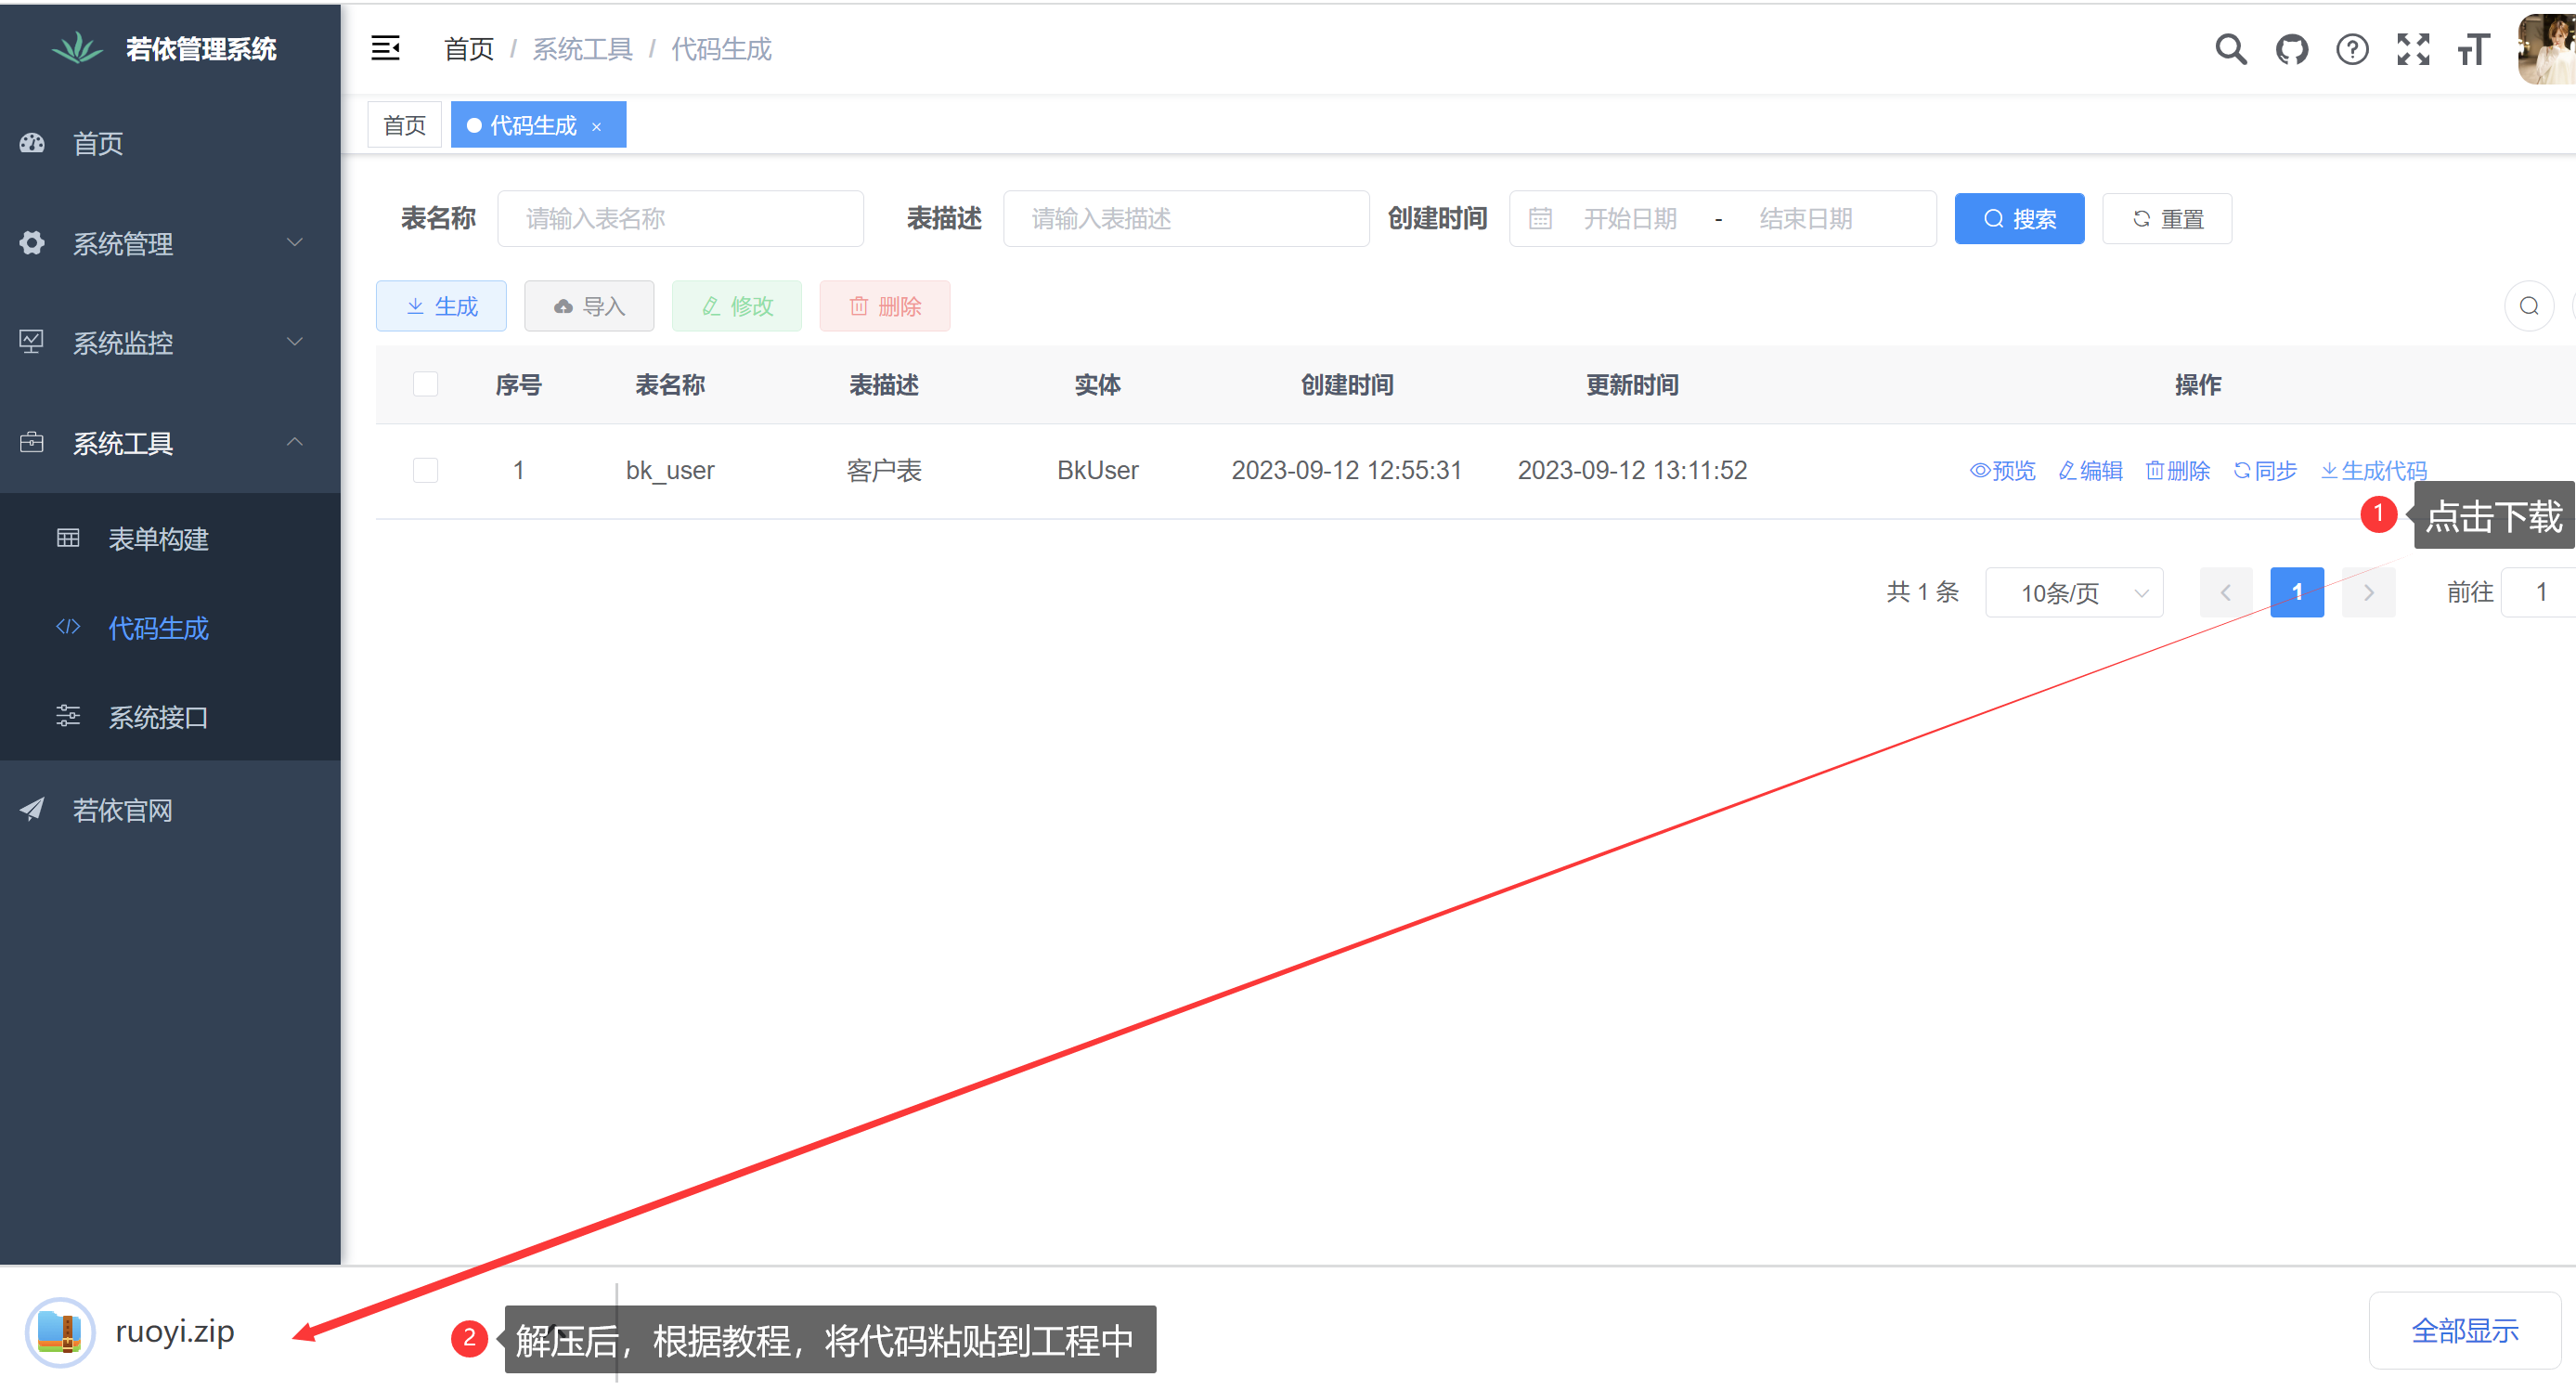The width and height of the screenshot is (2576, 1390).
Task: Click the 搜索 button
Action: [x=2018, y=218]
